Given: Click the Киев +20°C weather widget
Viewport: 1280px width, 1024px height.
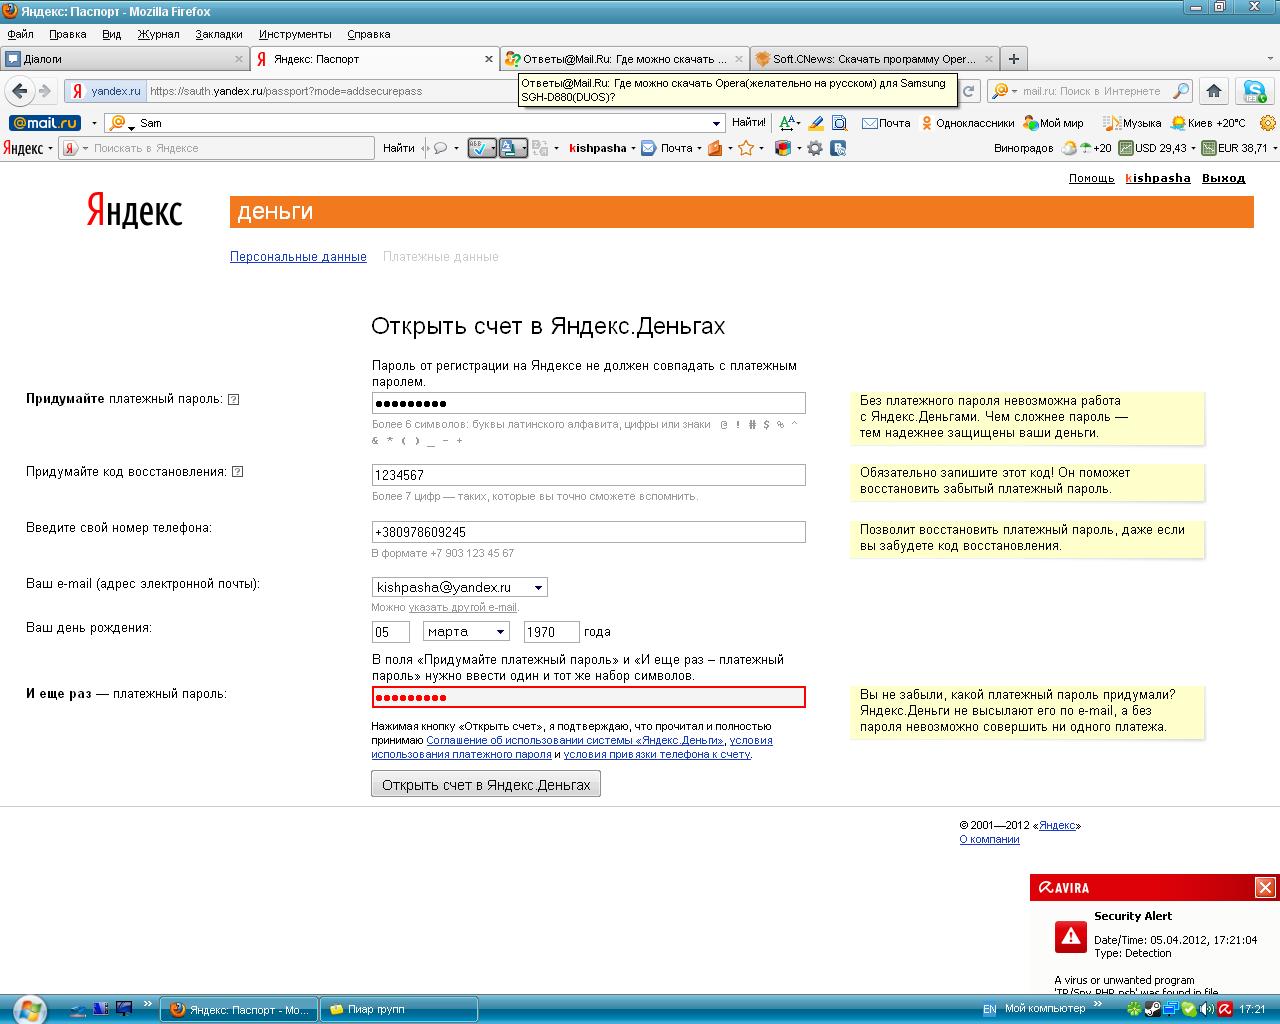Looking at the screenshot, I should 1209,123.
